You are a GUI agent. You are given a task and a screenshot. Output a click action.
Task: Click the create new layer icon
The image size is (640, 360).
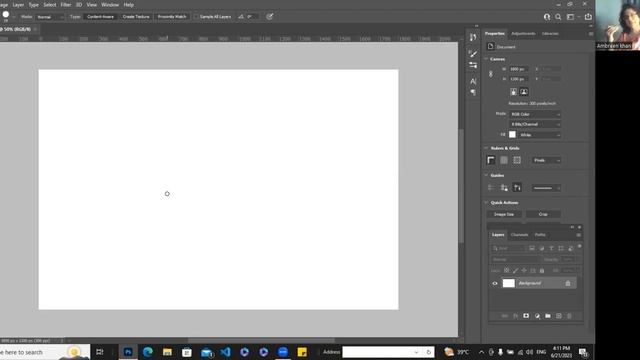click(558, 316)
